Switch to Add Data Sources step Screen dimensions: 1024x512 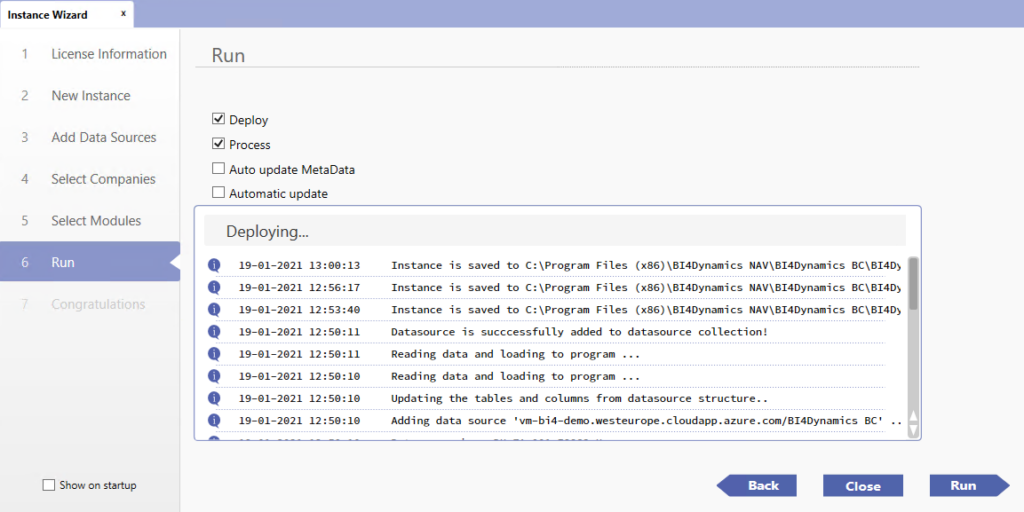pyautogui.click(x=103, y=137)
